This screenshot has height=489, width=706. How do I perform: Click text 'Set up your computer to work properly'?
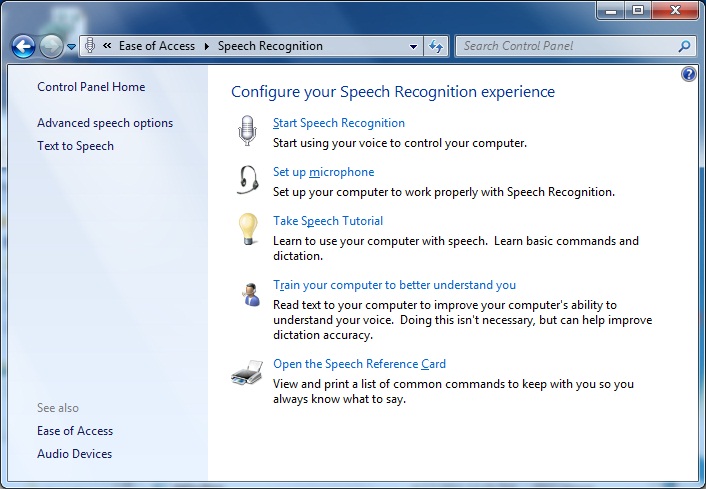pyautogui.click(x=375, y=192)
